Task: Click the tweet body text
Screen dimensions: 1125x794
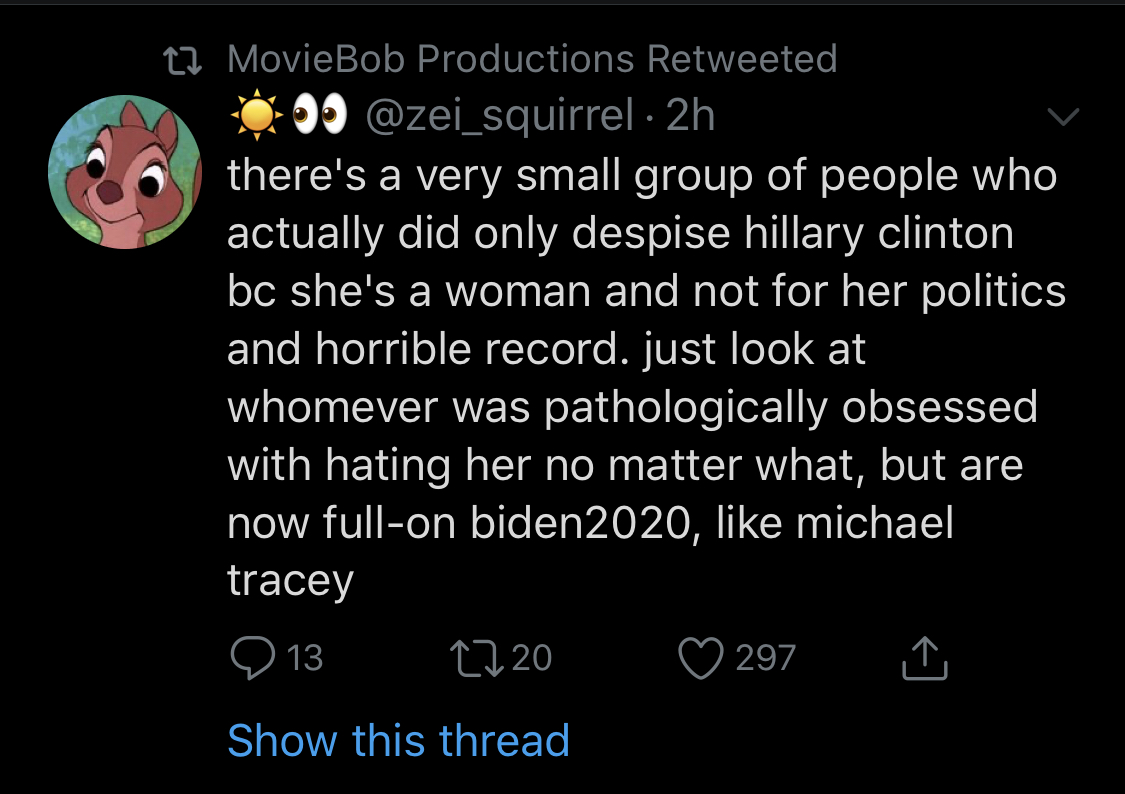Action: click(x=646, y=377)
